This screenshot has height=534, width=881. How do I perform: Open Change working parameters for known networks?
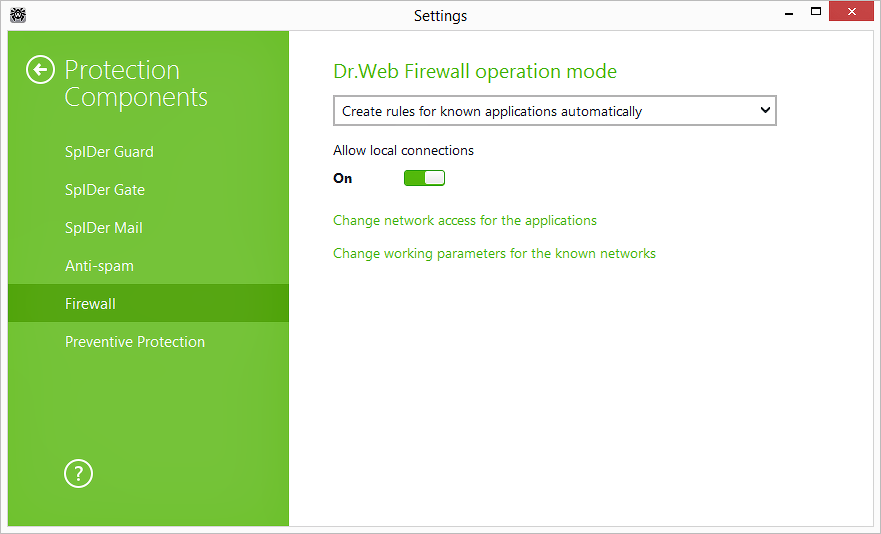coord(494,253)
